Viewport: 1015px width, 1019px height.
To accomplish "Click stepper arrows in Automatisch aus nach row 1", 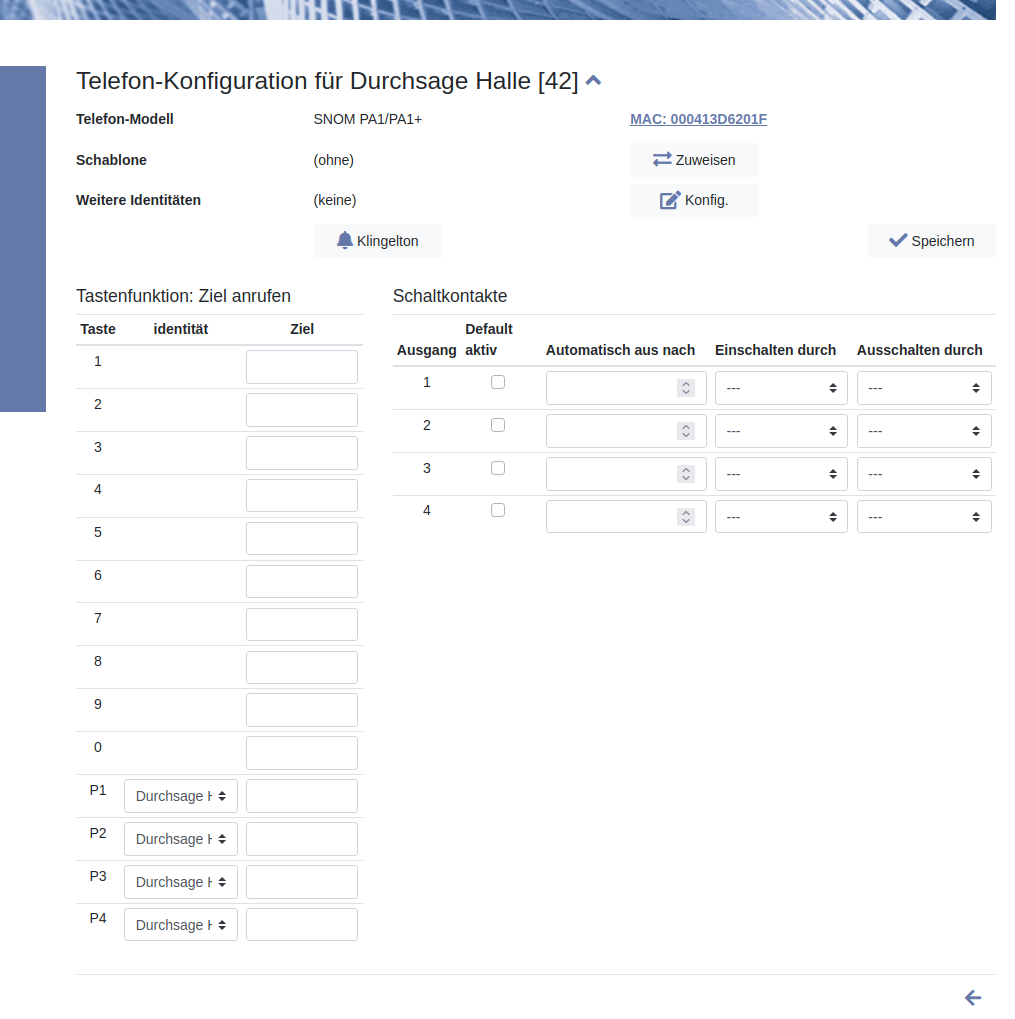I will click(x=686, y=388).
